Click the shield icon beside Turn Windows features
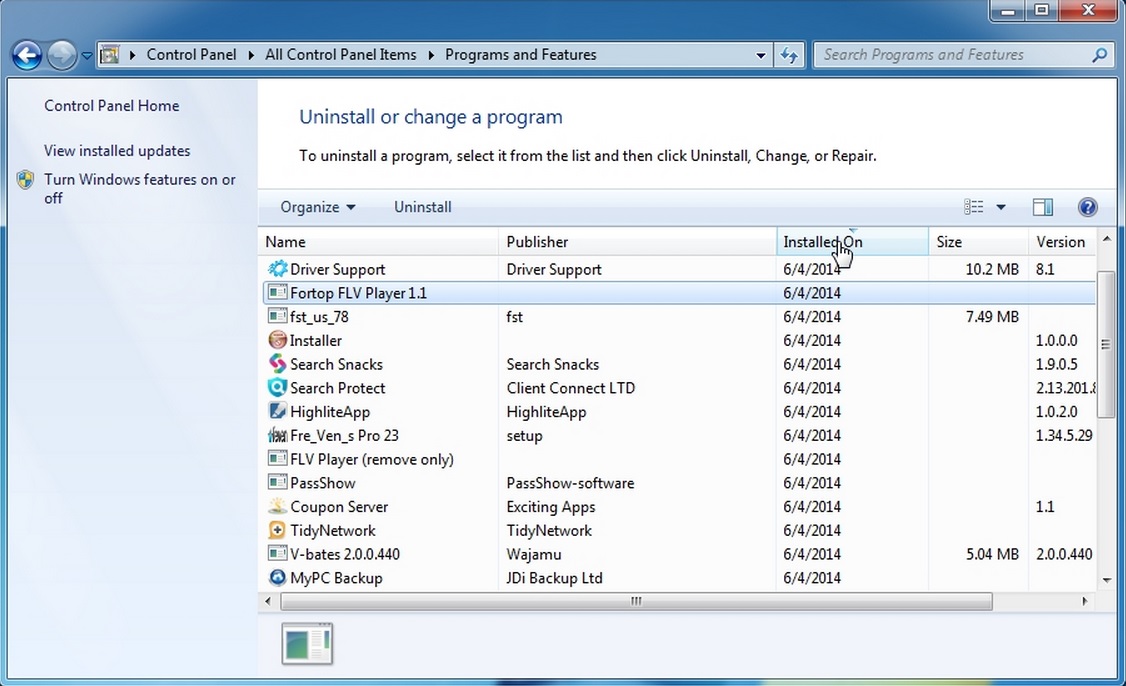 click(x=26, y=180)
